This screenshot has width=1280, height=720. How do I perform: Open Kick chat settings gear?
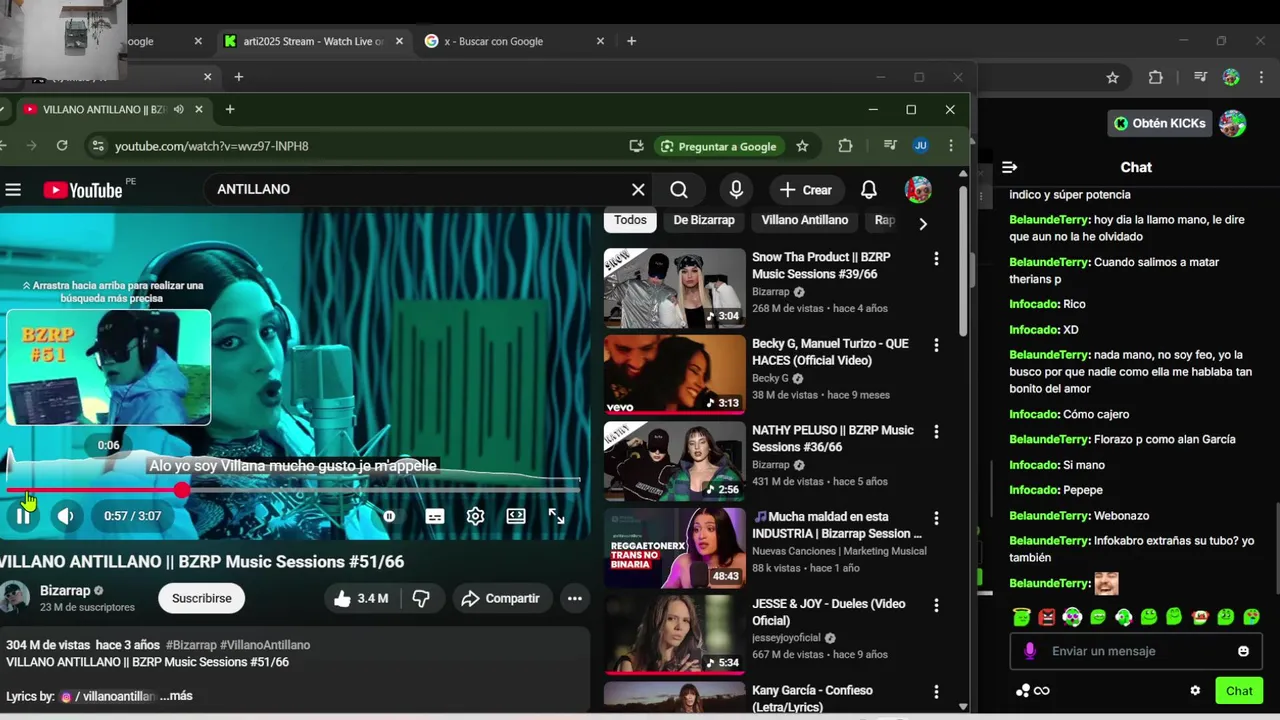pos(1195,691)
